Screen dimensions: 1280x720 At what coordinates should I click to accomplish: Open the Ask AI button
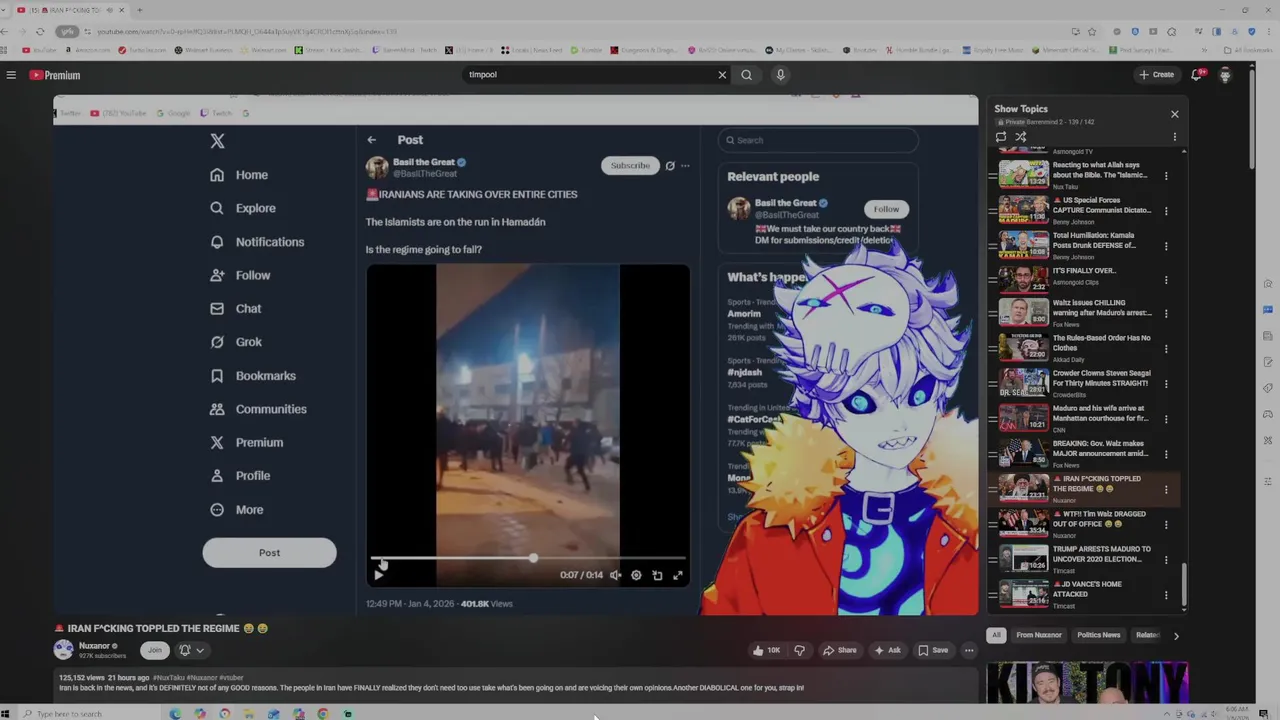pos(887,650)
